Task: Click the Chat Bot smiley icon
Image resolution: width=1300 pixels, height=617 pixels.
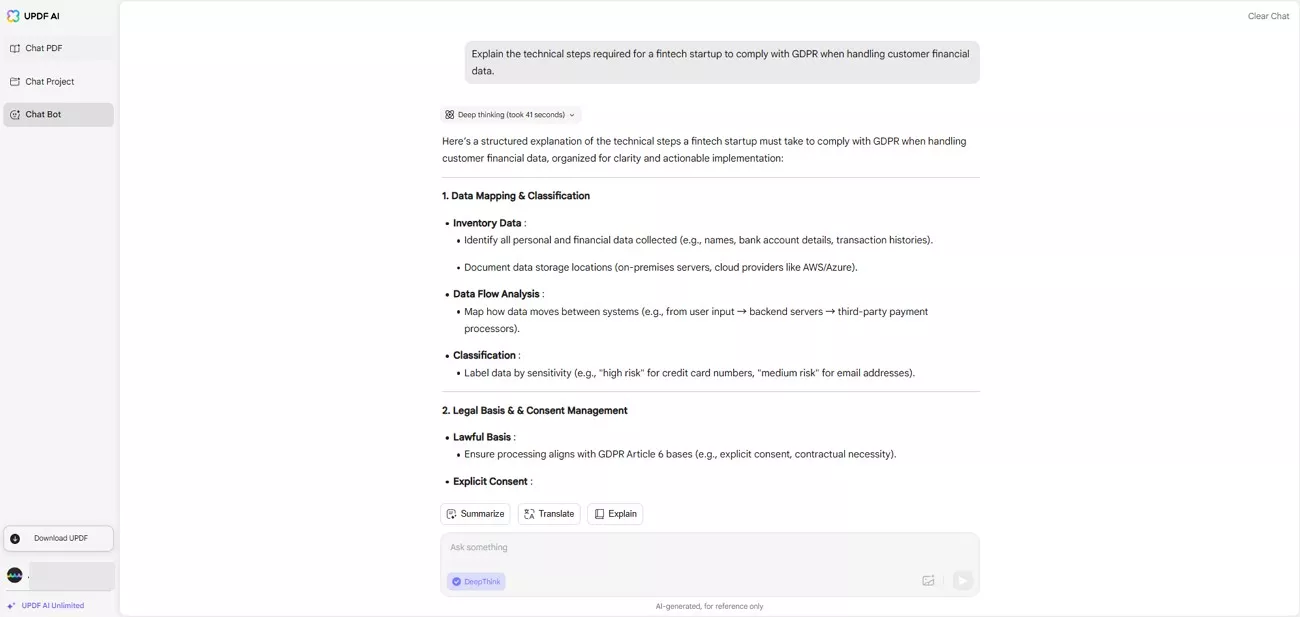Action: coord(15,115)
